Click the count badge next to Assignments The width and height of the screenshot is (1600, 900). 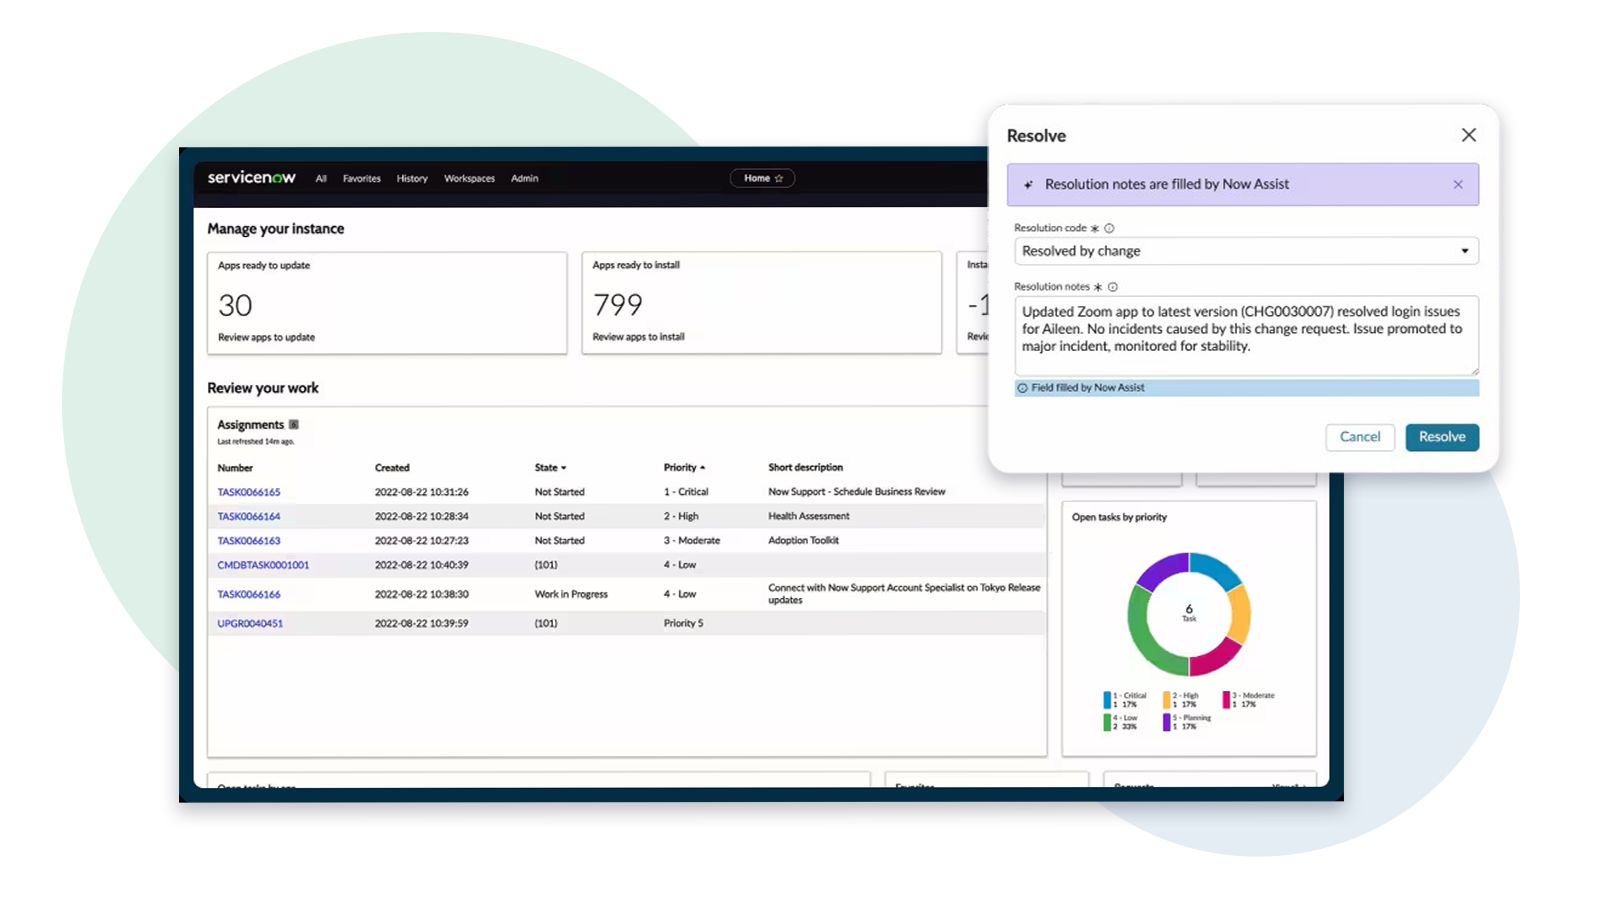click(x=293, y=424)
